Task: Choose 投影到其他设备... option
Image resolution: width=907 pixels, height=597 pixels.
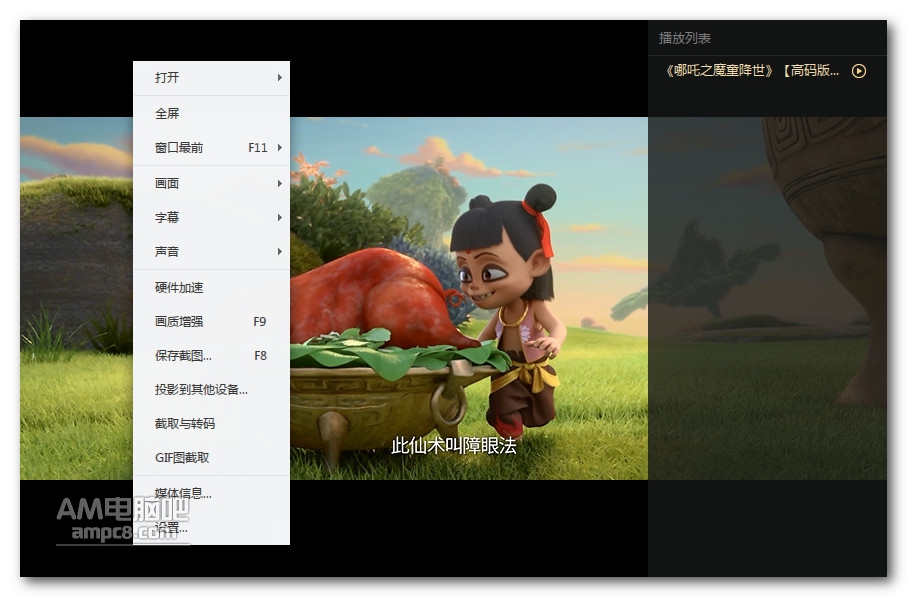Action: (x=211, y=390)
